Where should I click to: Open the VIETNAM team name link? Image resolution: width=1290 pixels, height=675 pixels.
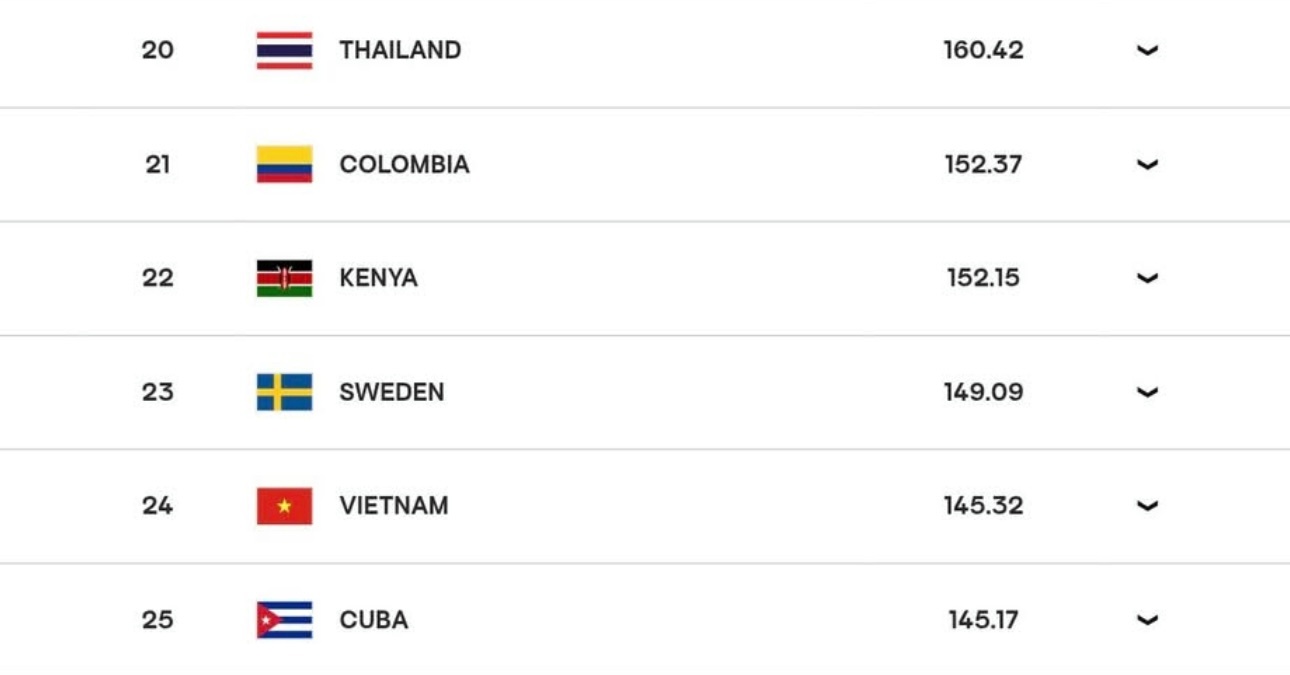(x=393, y=506)
